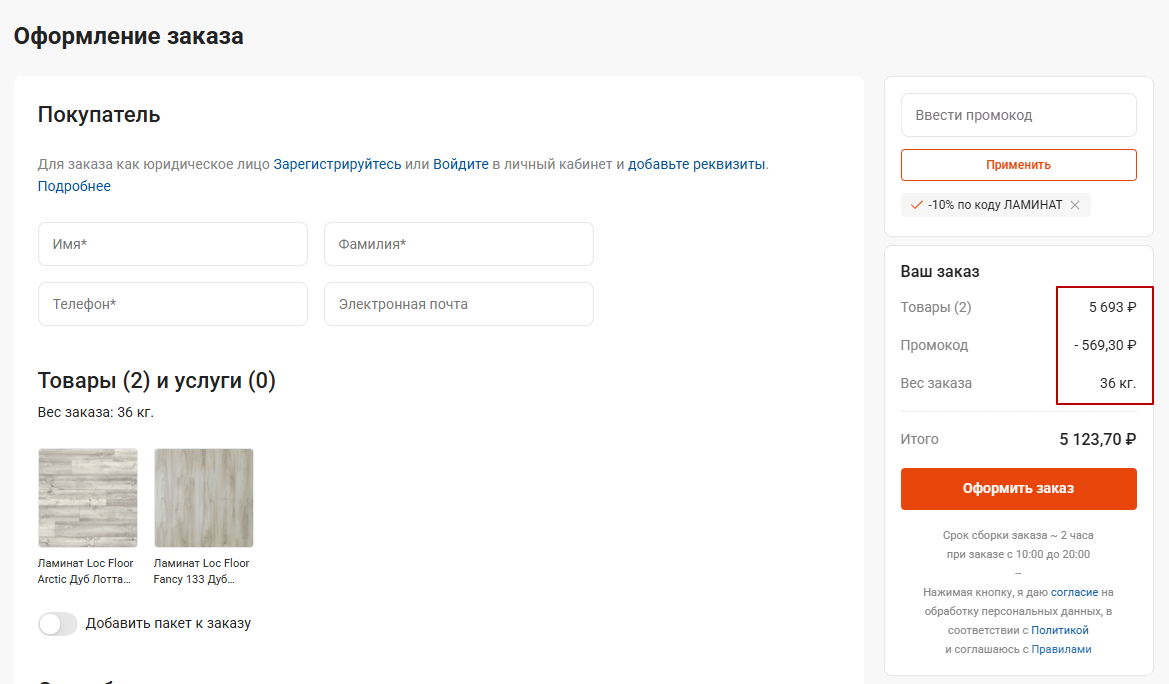Click the добавьте реквизиты link
Image resolution: width=1169 pixels, height=684 pixels.
[696, 164]
